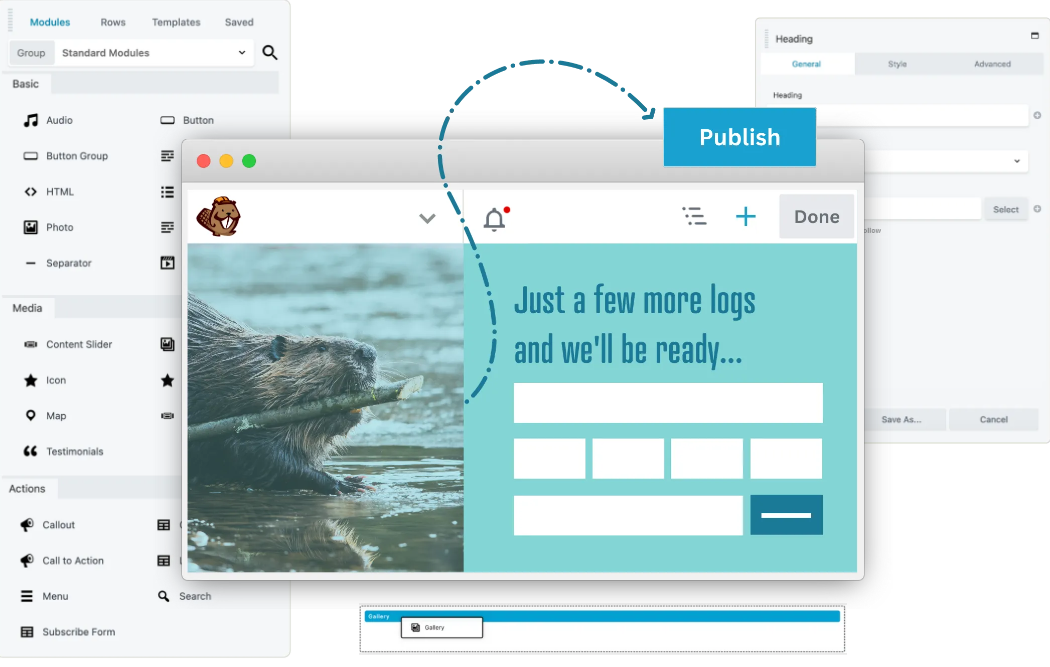Click the Save As... button
Viewport: 1050px width, 667px height.
(x=905, y=420)
